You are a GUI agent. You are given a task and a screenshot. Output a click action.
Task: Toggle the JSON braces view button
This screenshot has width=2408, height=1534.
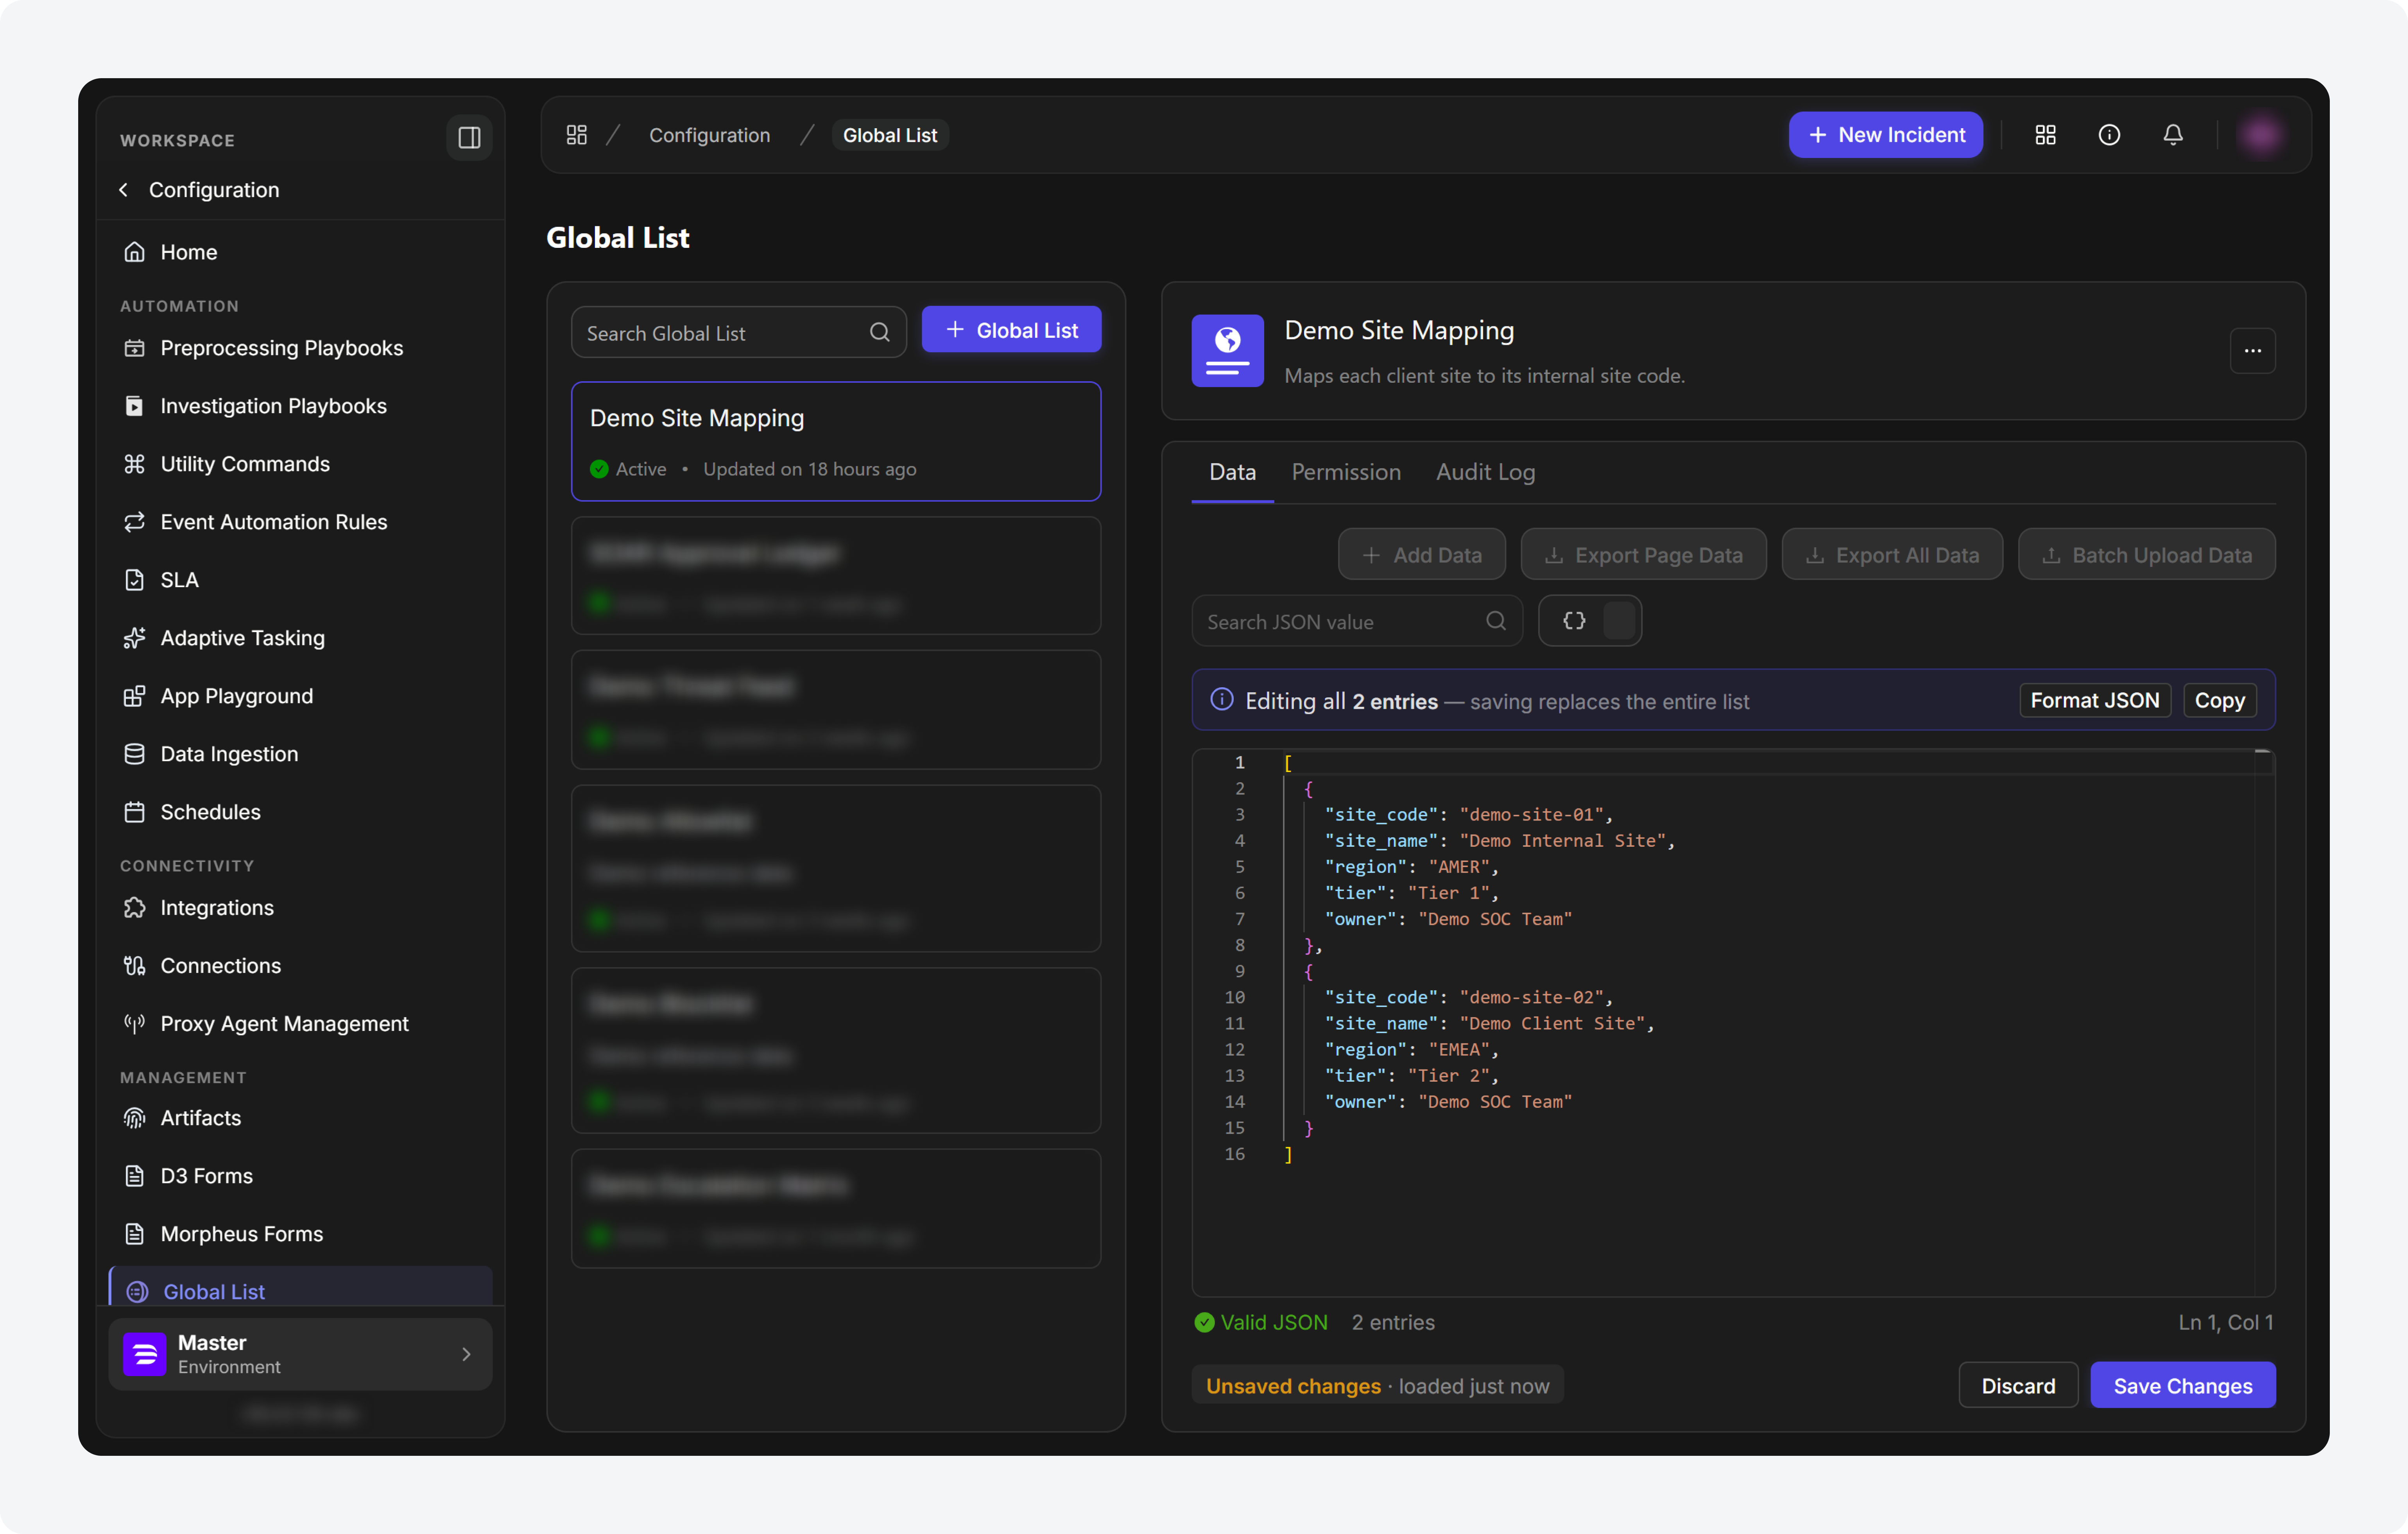(x=1574, y=621)
